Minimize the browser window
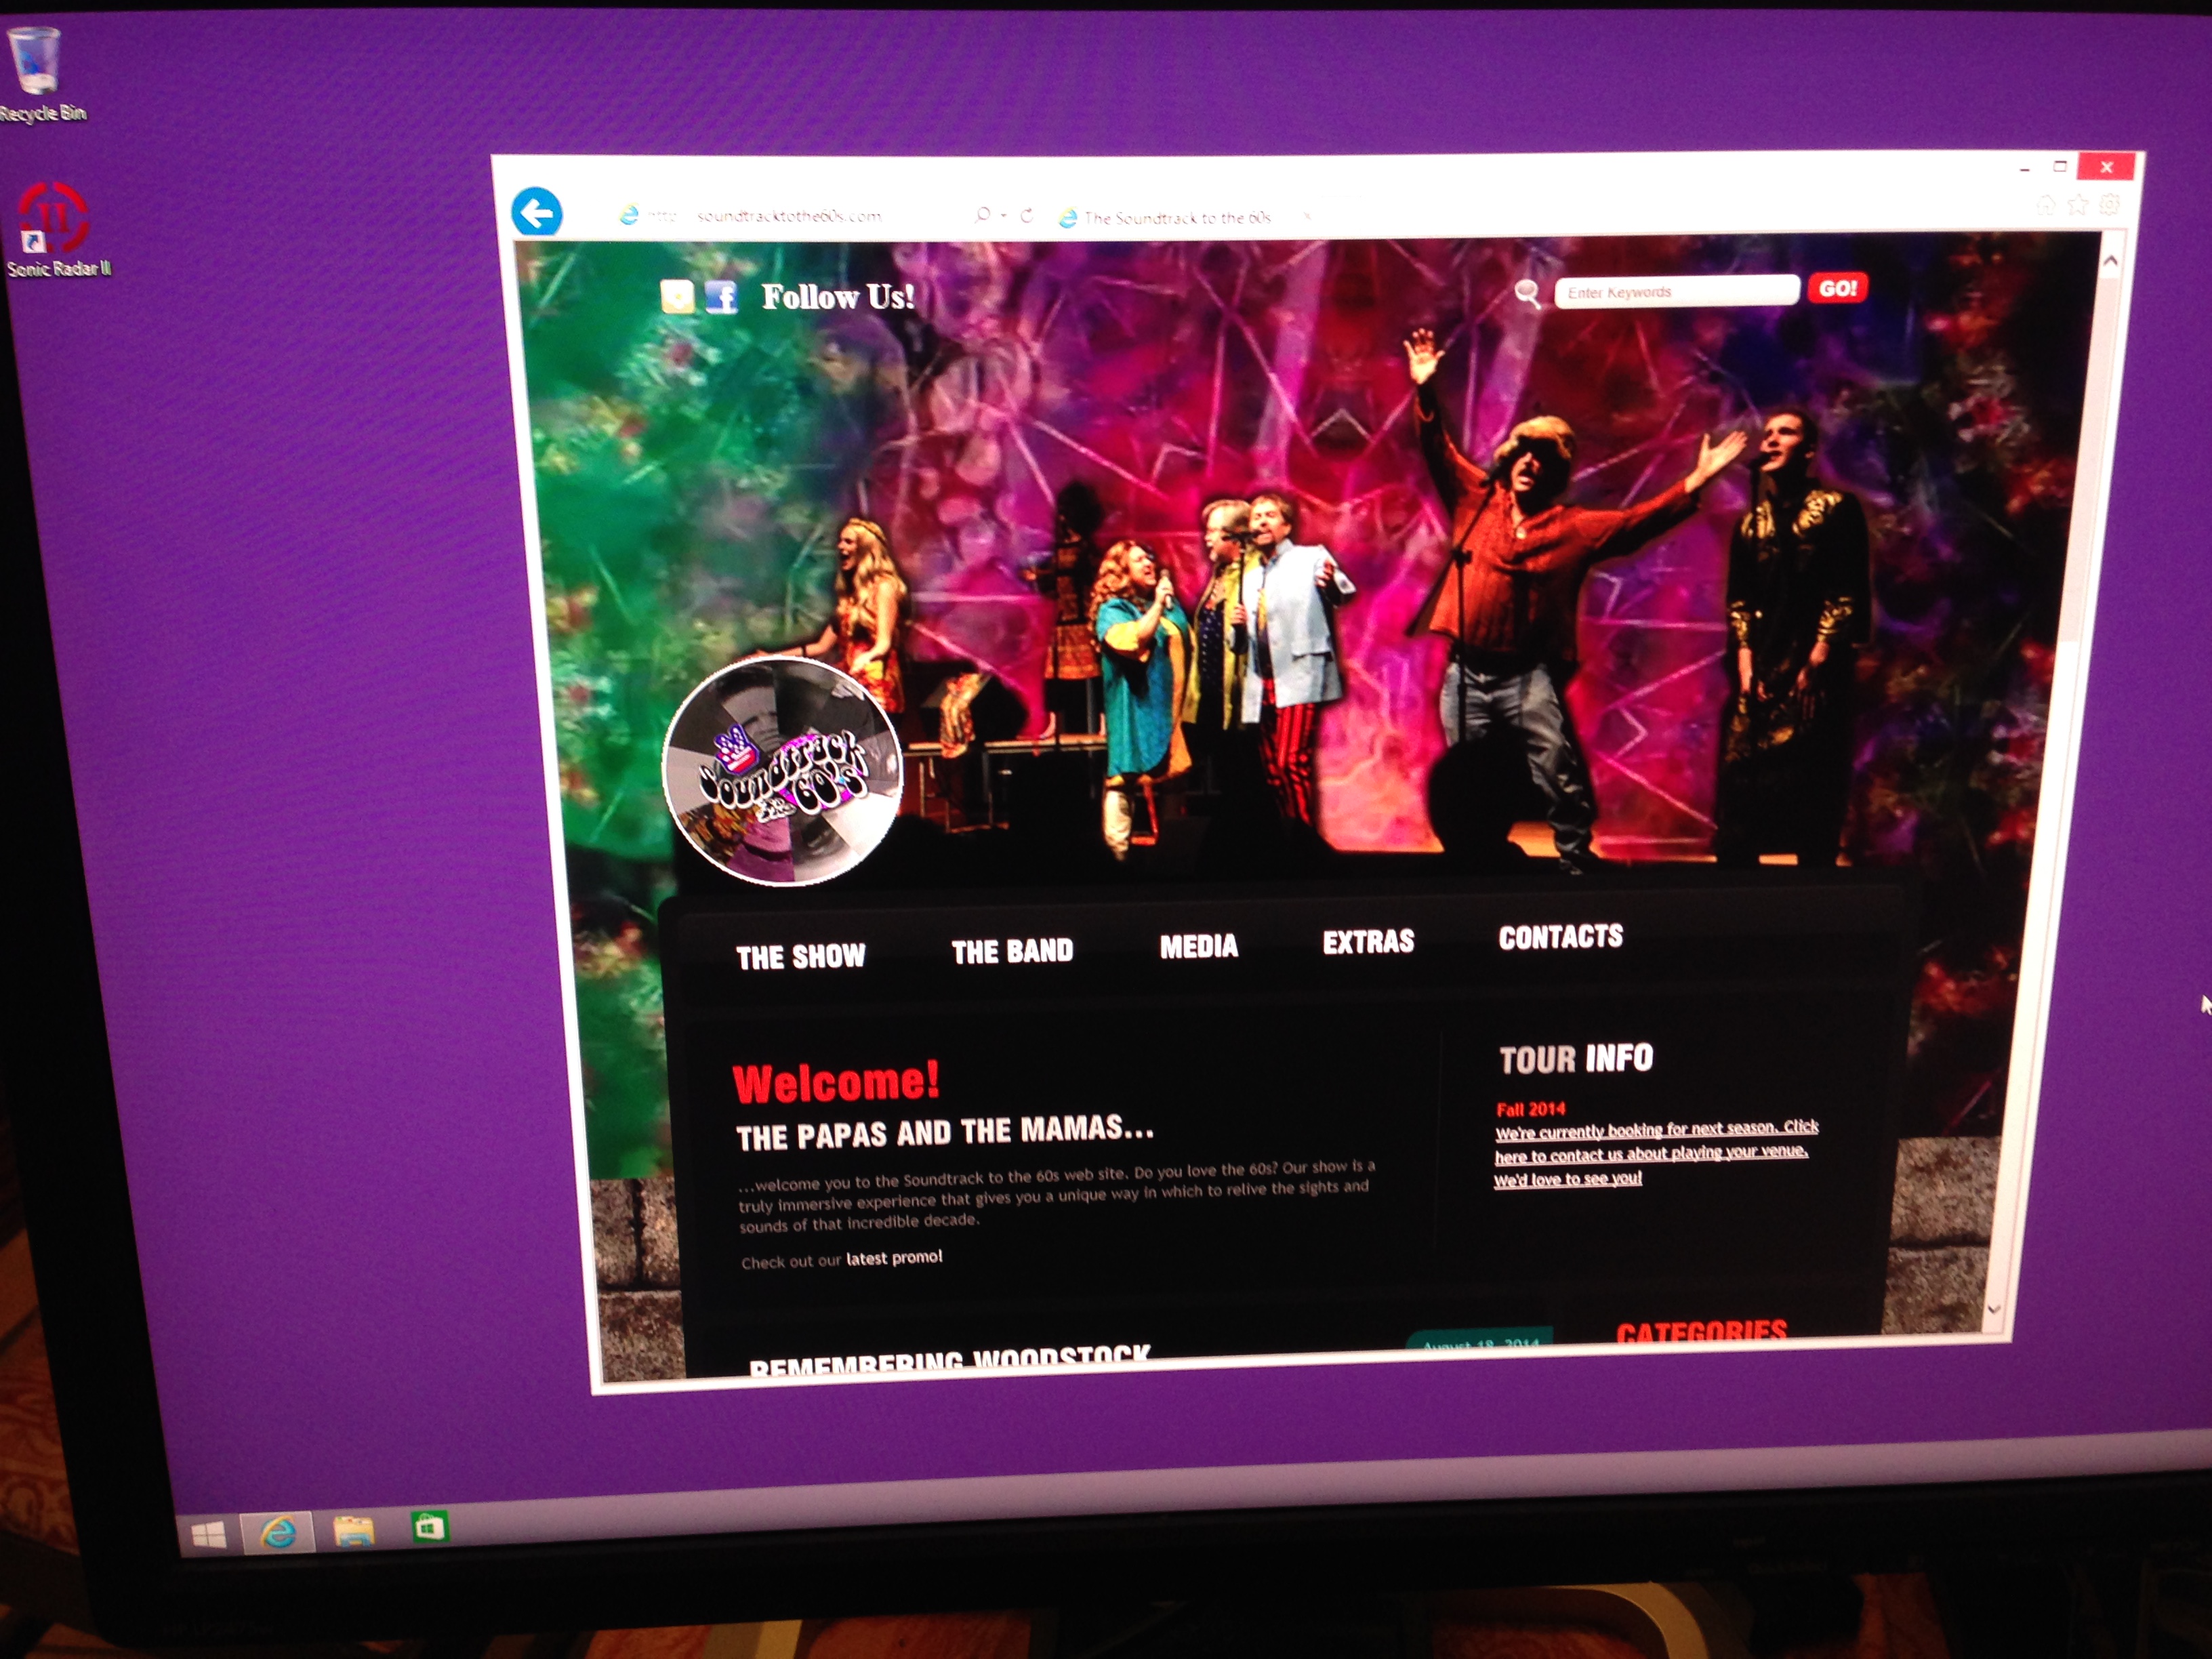Image resolution: width=2212 pixels, height=1659 pixels. 2025,170
